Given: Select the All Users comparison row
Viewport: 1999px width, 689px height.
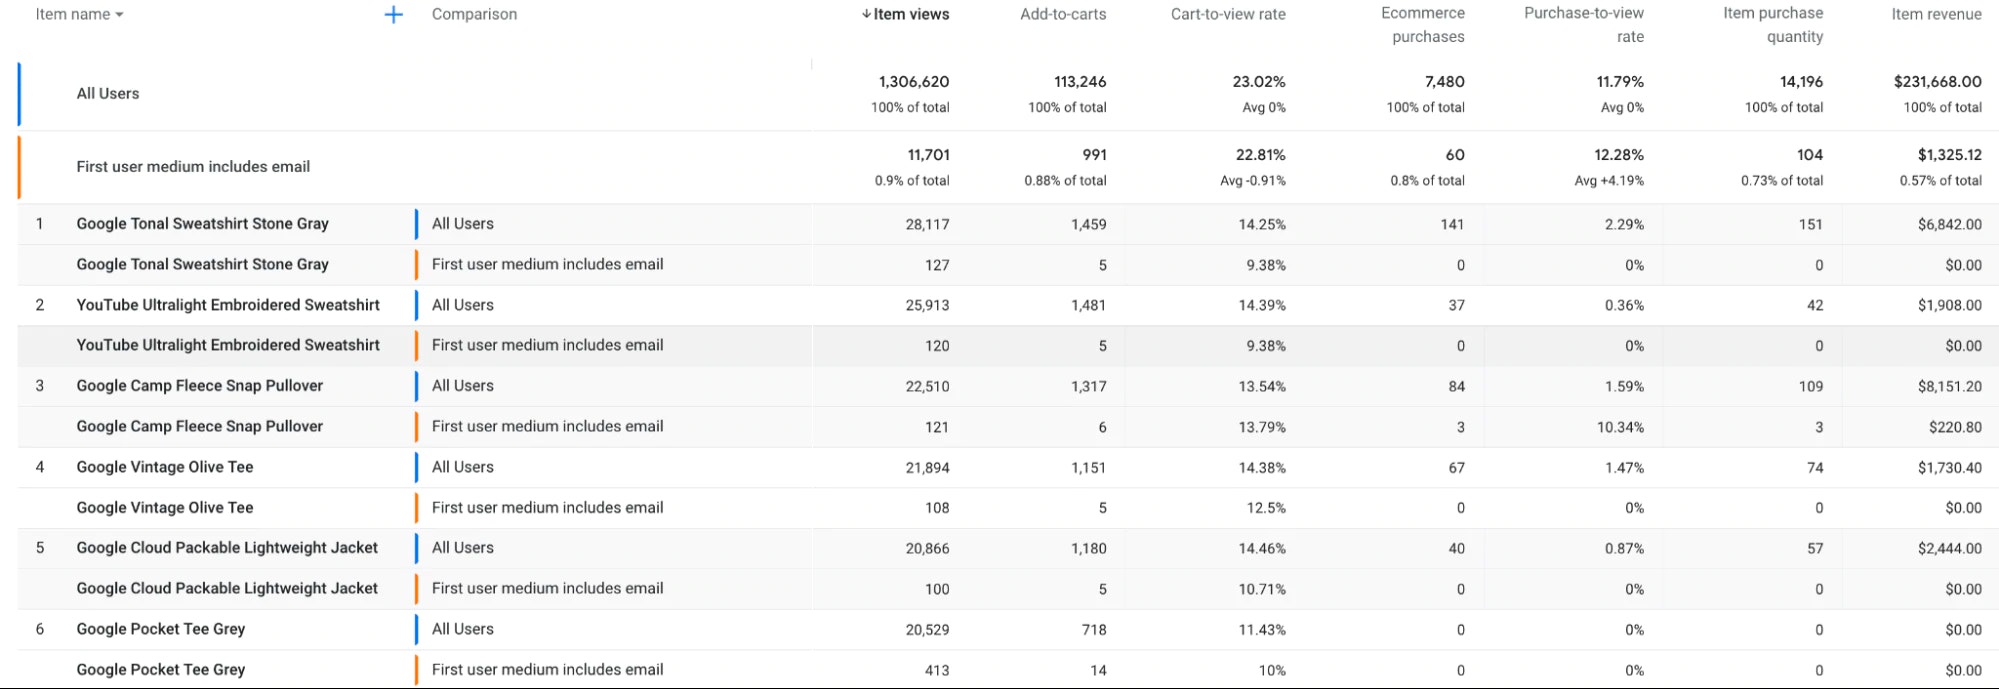Looking at the screenshot, I should point(107,93).
